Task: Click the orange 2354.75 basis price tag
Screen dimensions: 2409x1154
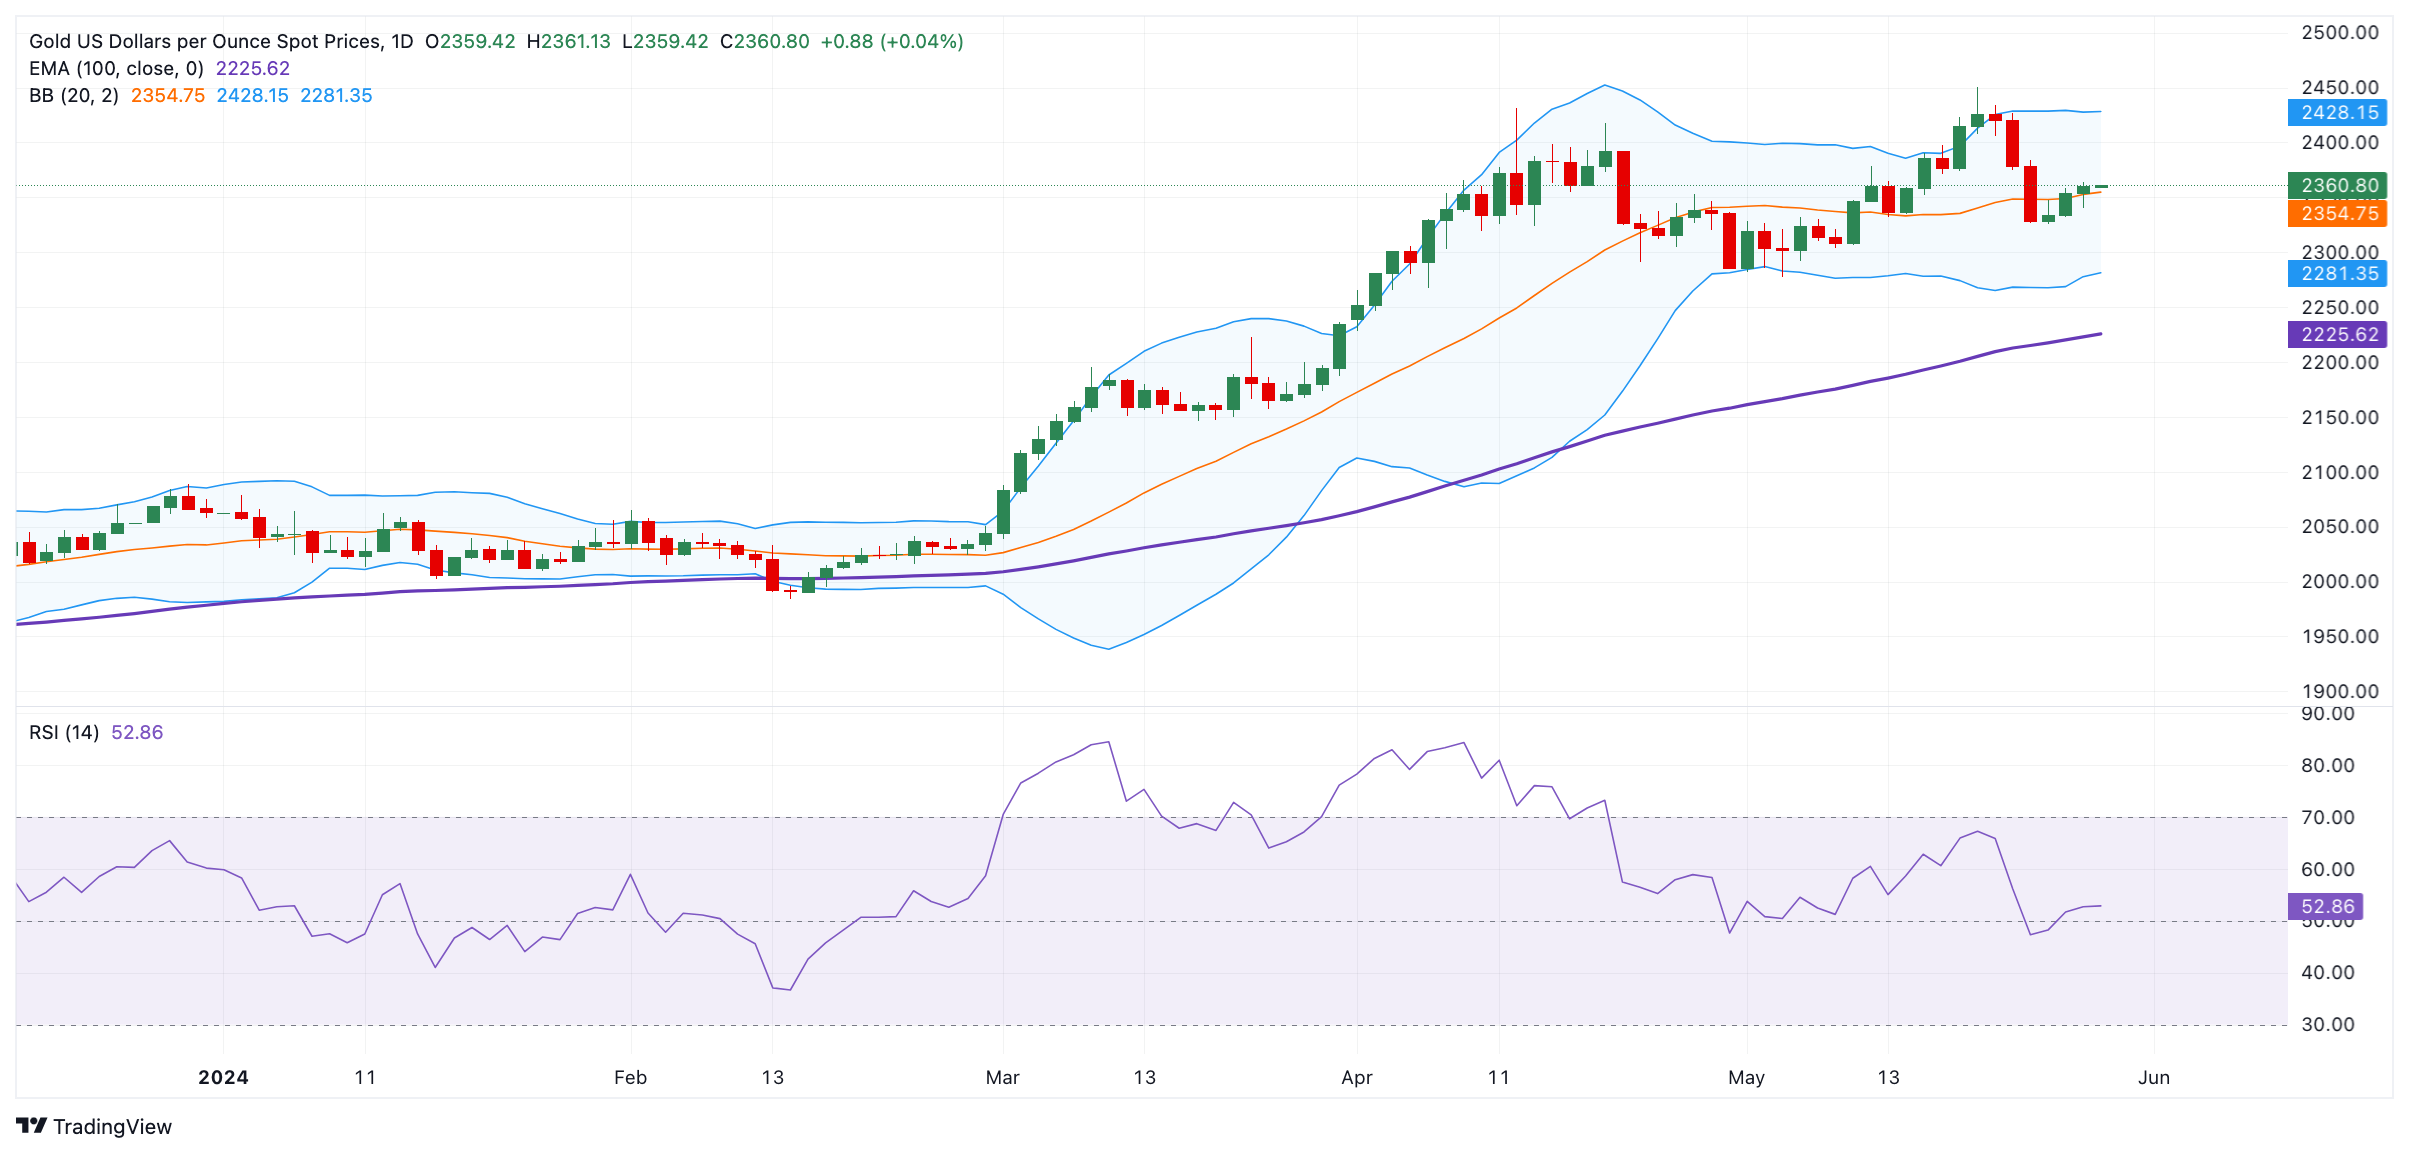Action: tap(2337, 213)
